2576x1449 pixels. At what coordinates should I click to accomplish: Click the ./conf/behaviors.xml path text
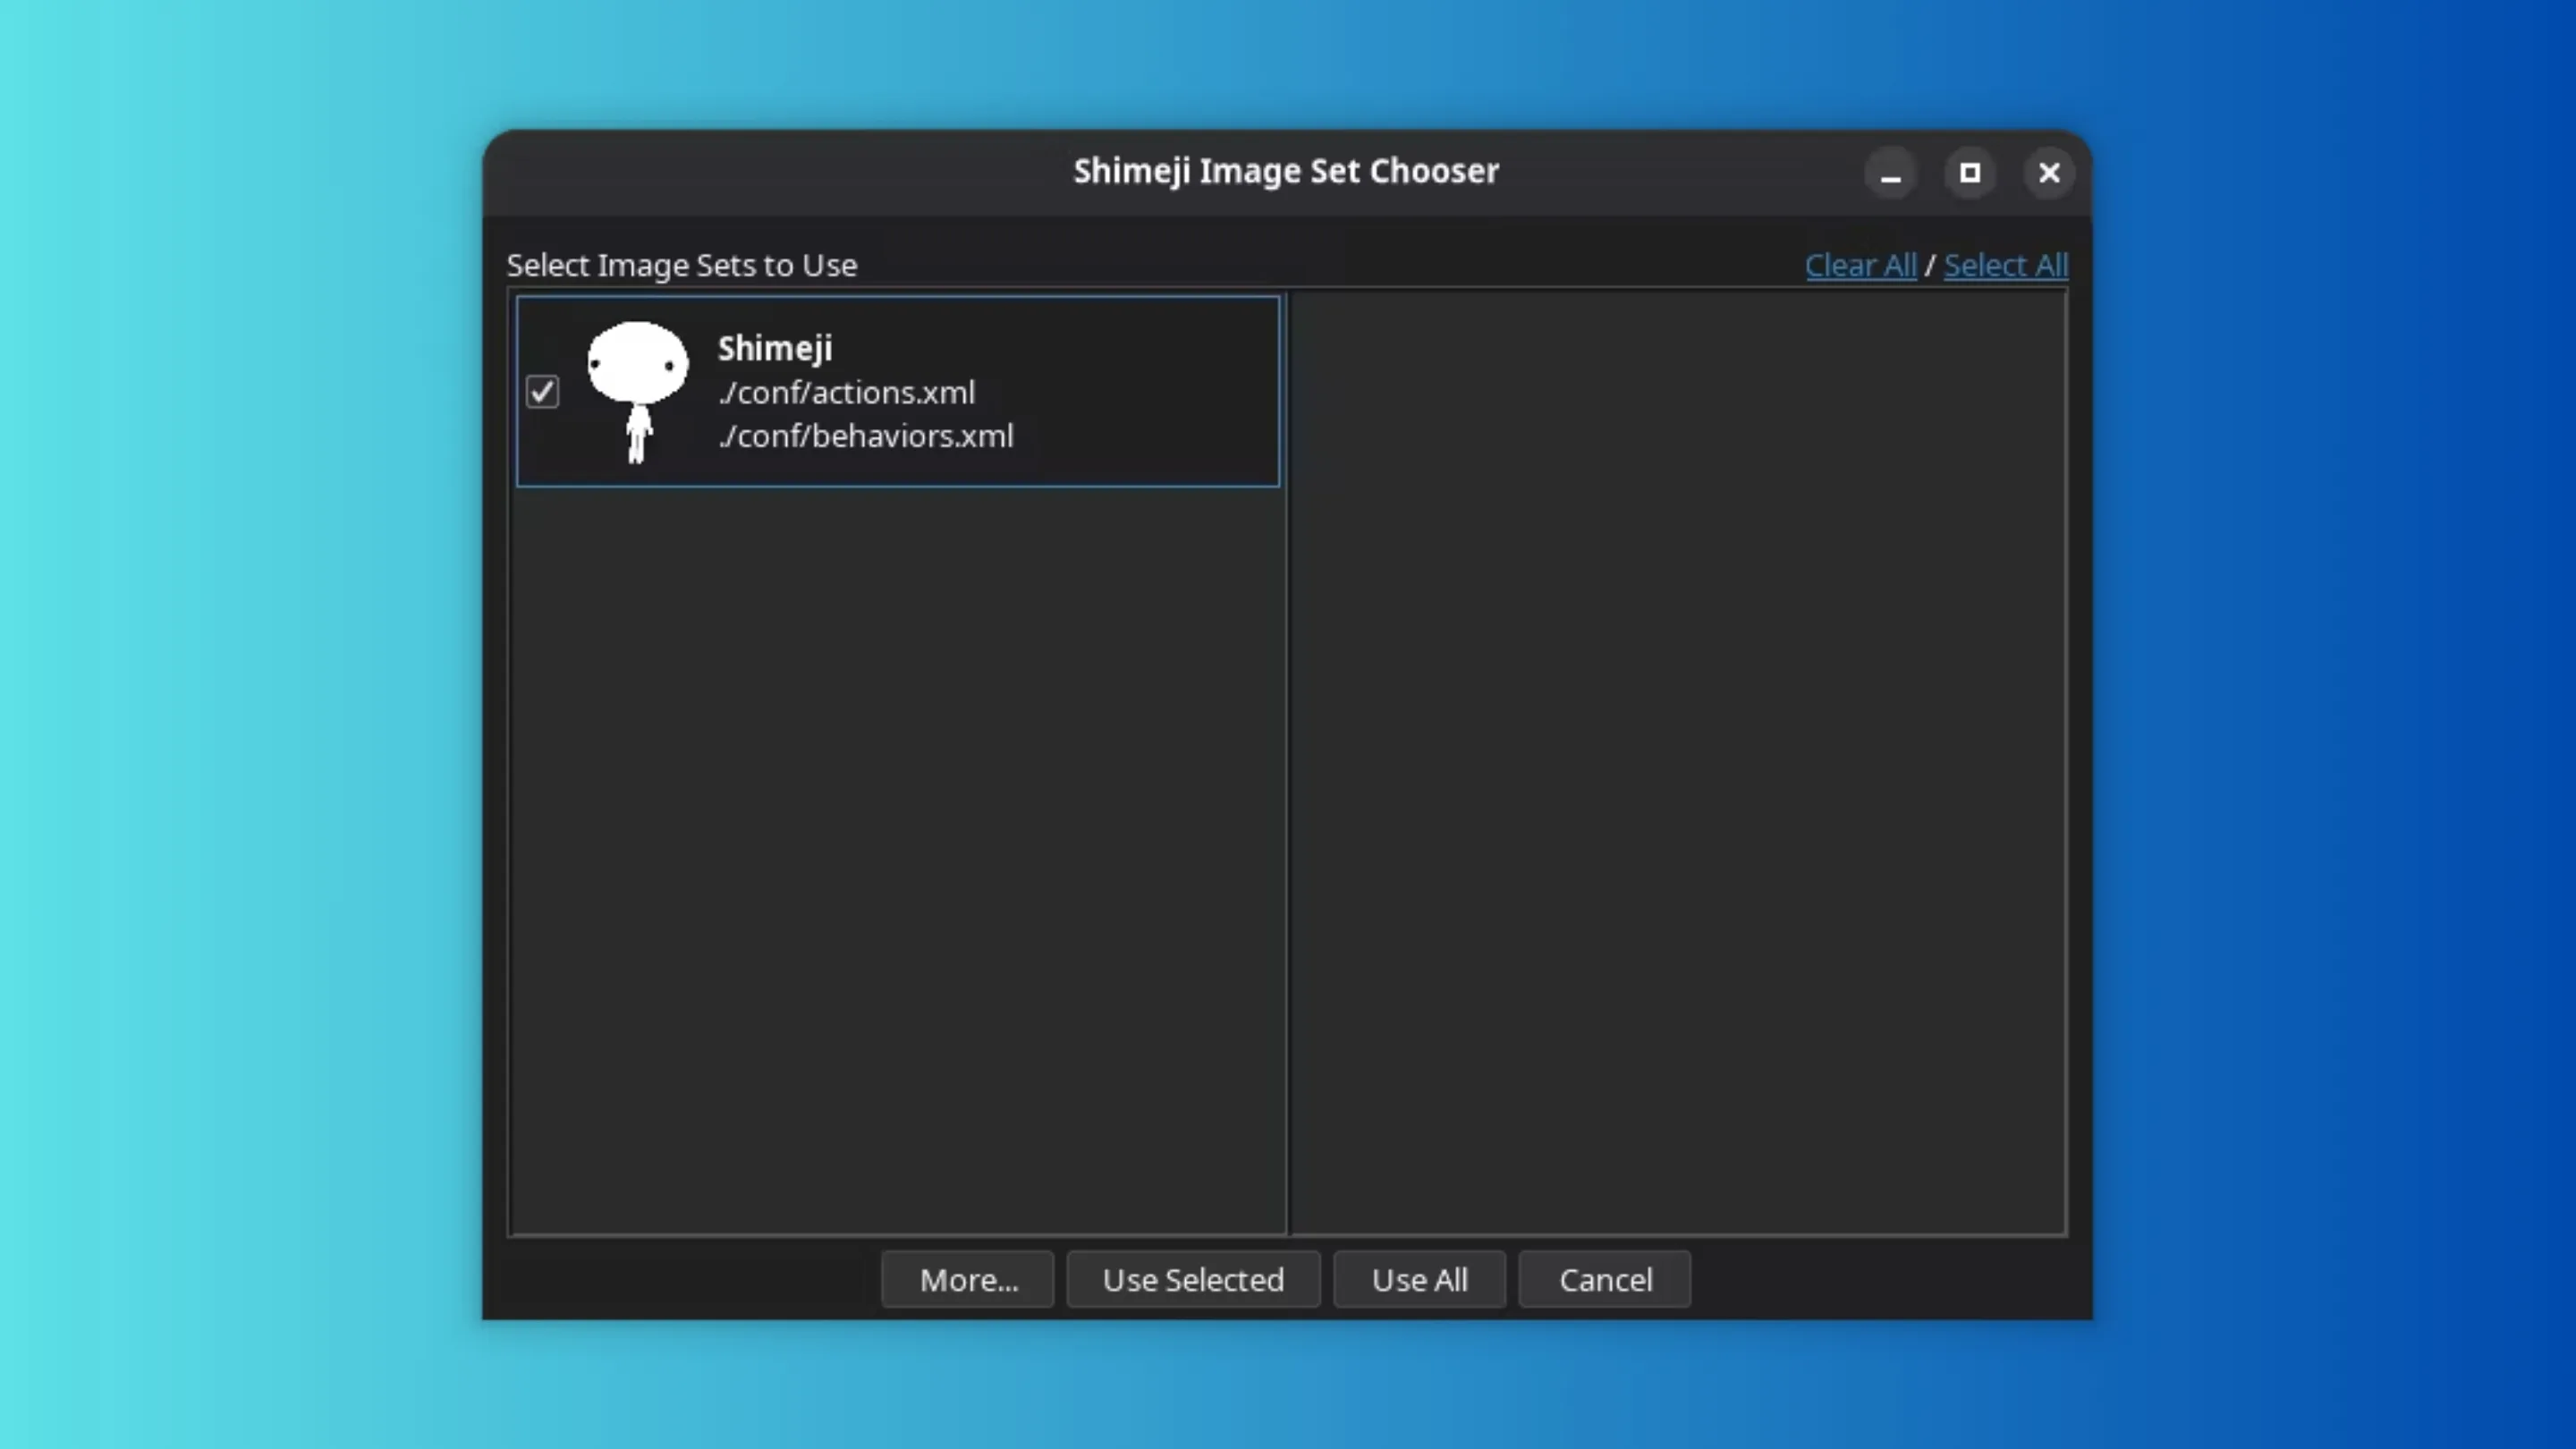(x=865, y=436)
